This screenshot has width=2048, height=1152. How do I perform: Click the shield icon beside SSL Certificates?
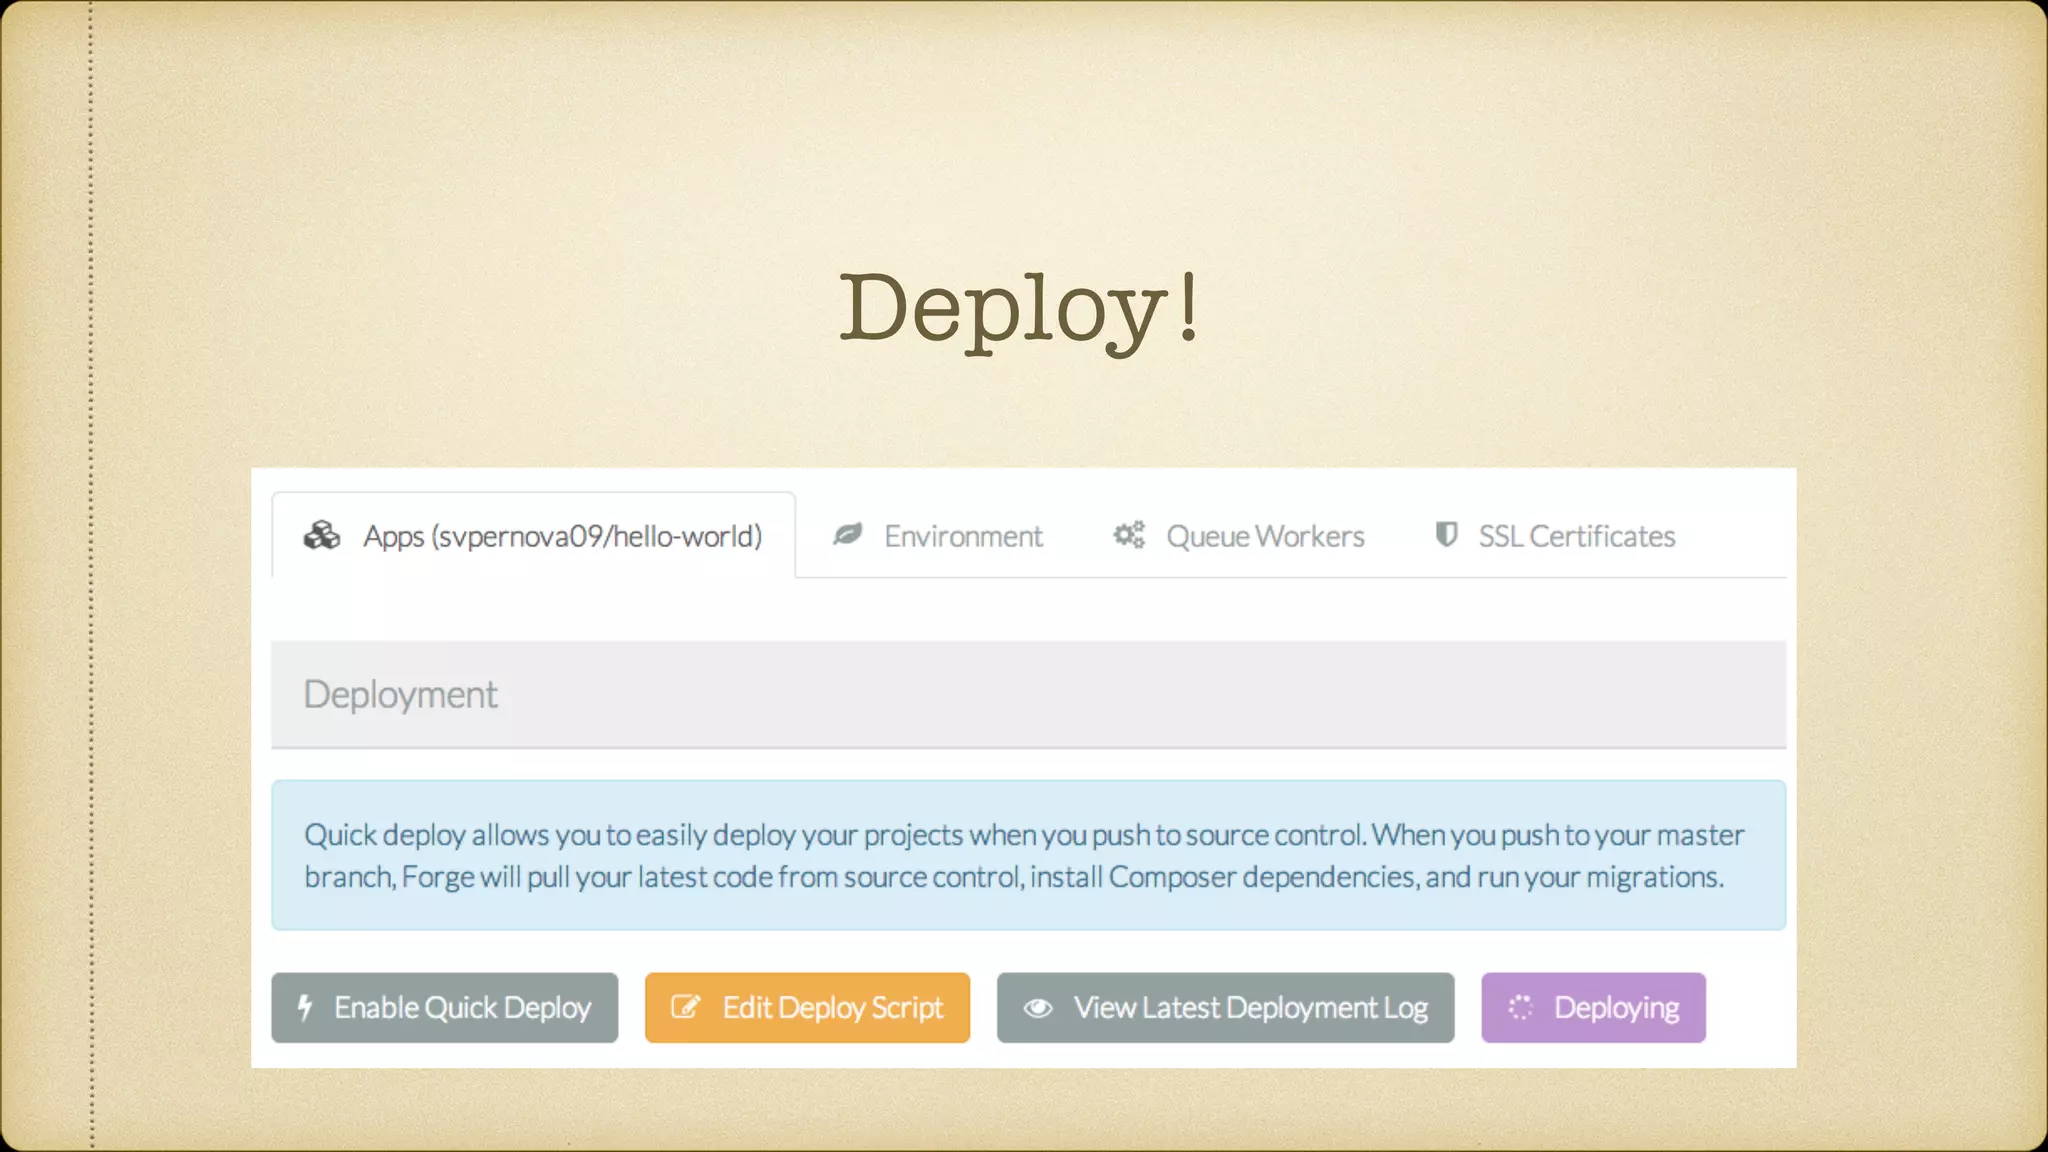click(x=1446, y=534)
